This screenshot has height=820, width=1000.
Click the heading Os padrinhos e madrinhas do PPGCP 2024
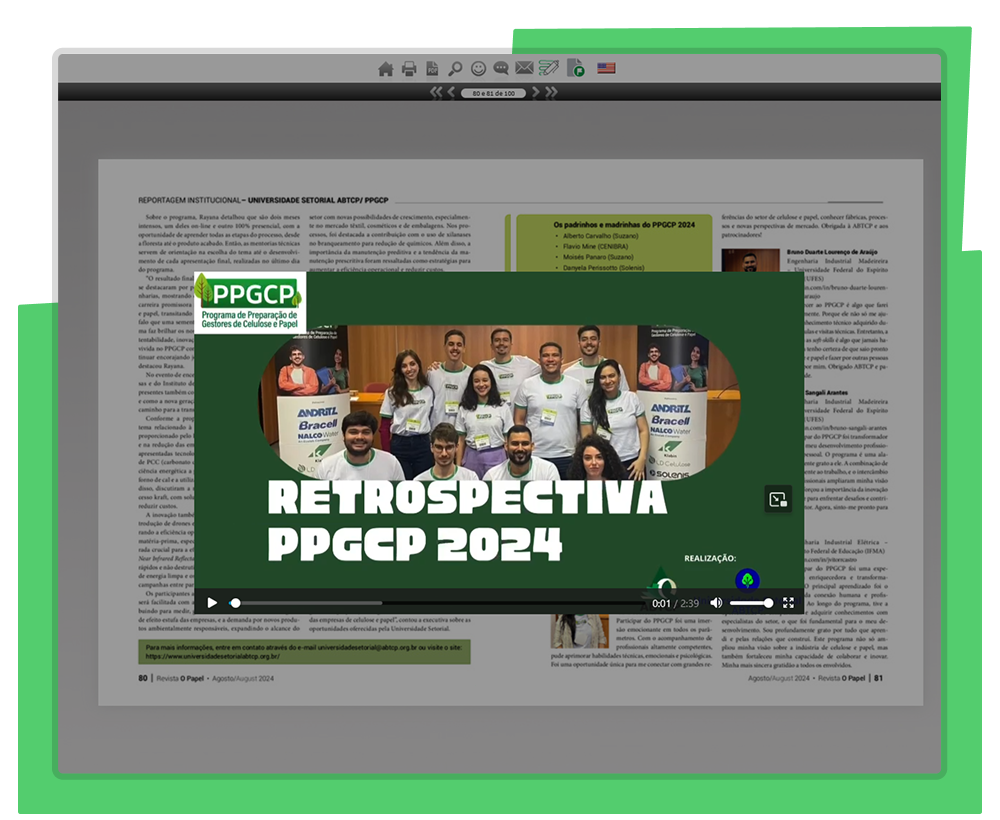tap(624, 224)
